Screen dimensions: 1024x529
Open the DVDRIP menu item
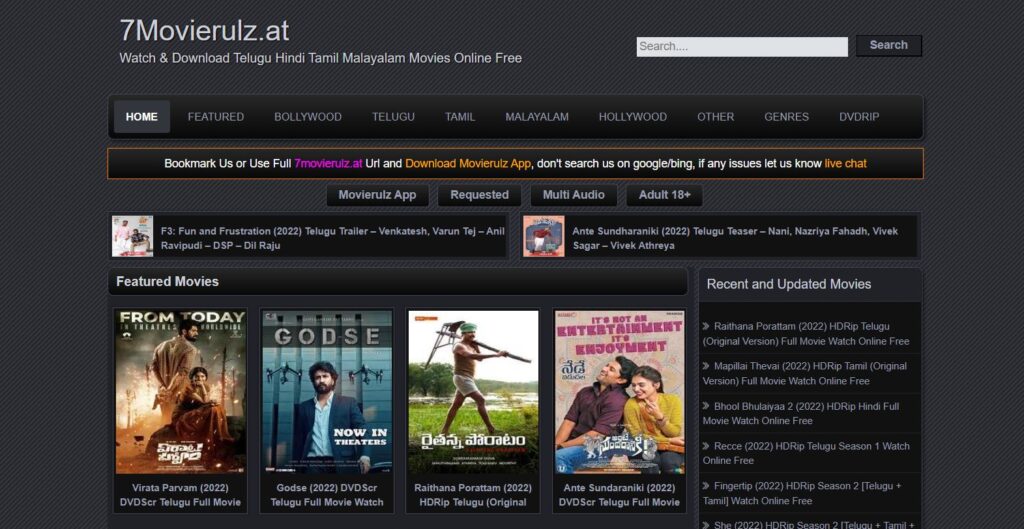click(859, 117)
